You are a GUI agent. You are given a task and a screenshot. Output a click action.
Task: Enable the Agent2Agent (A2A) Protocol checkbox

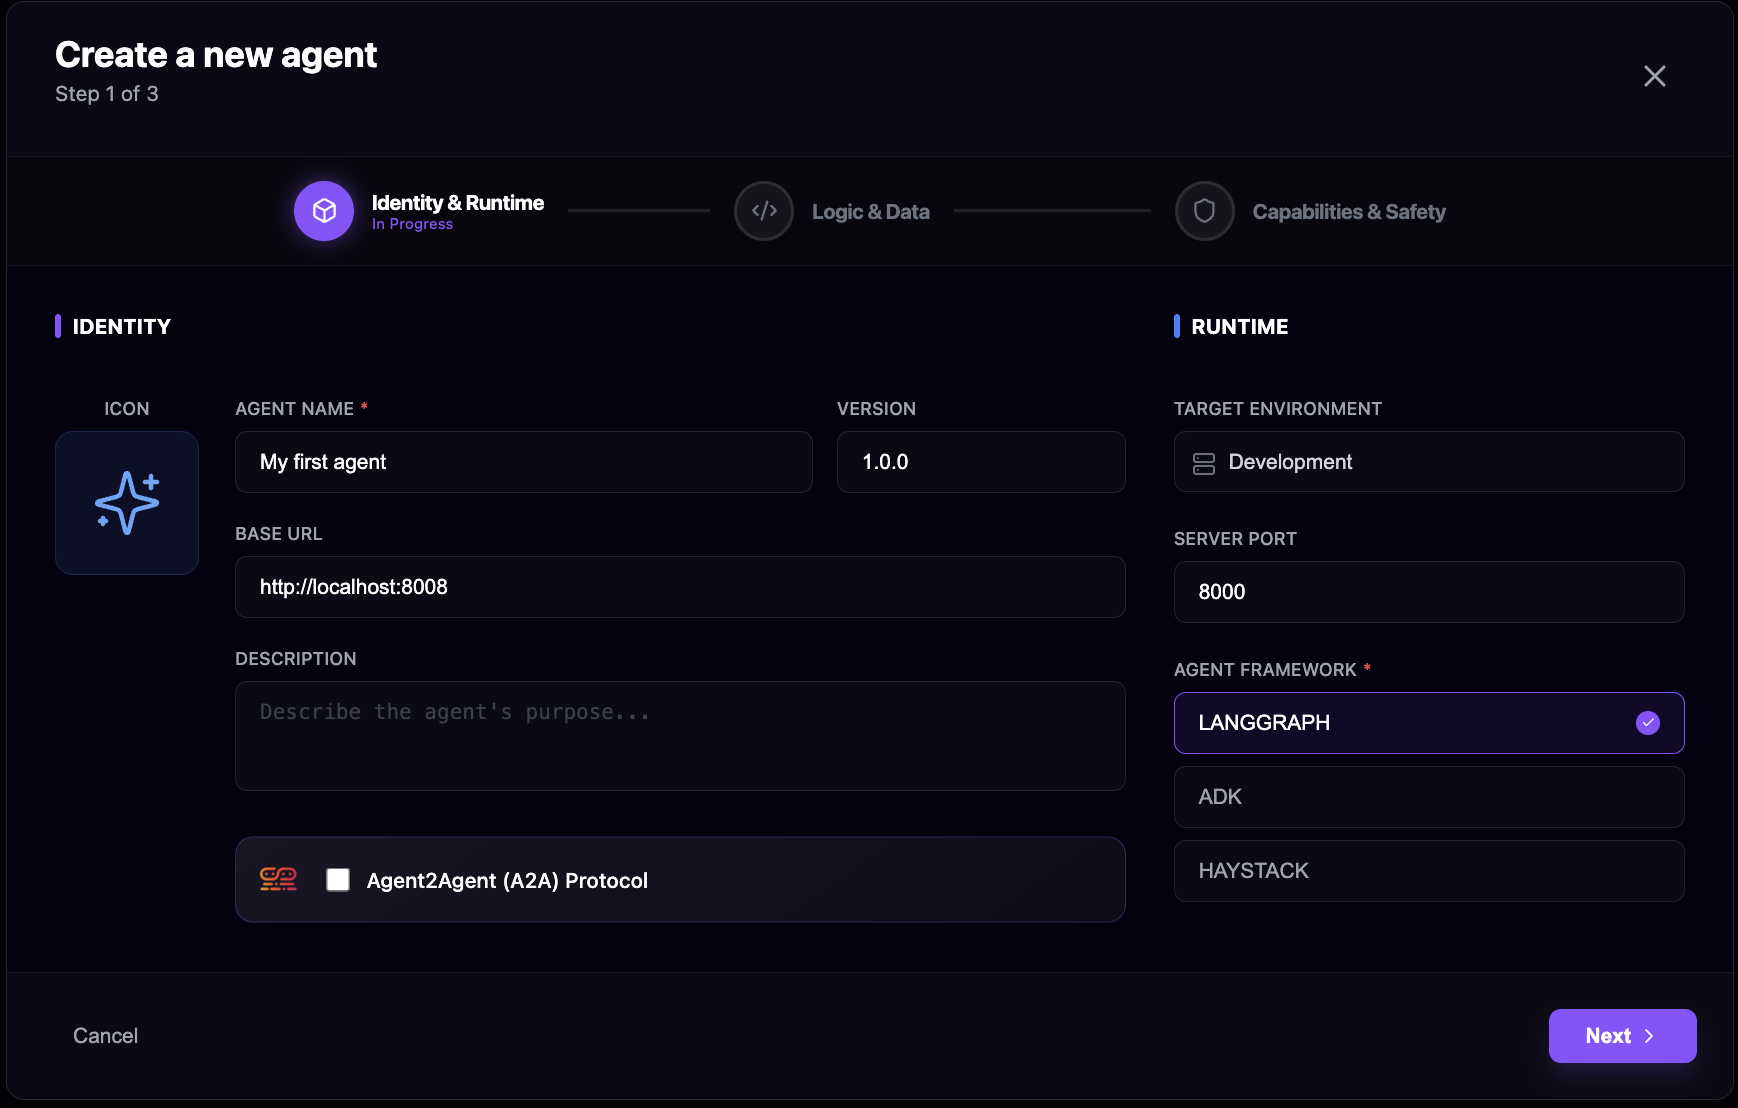coord(338,879)
